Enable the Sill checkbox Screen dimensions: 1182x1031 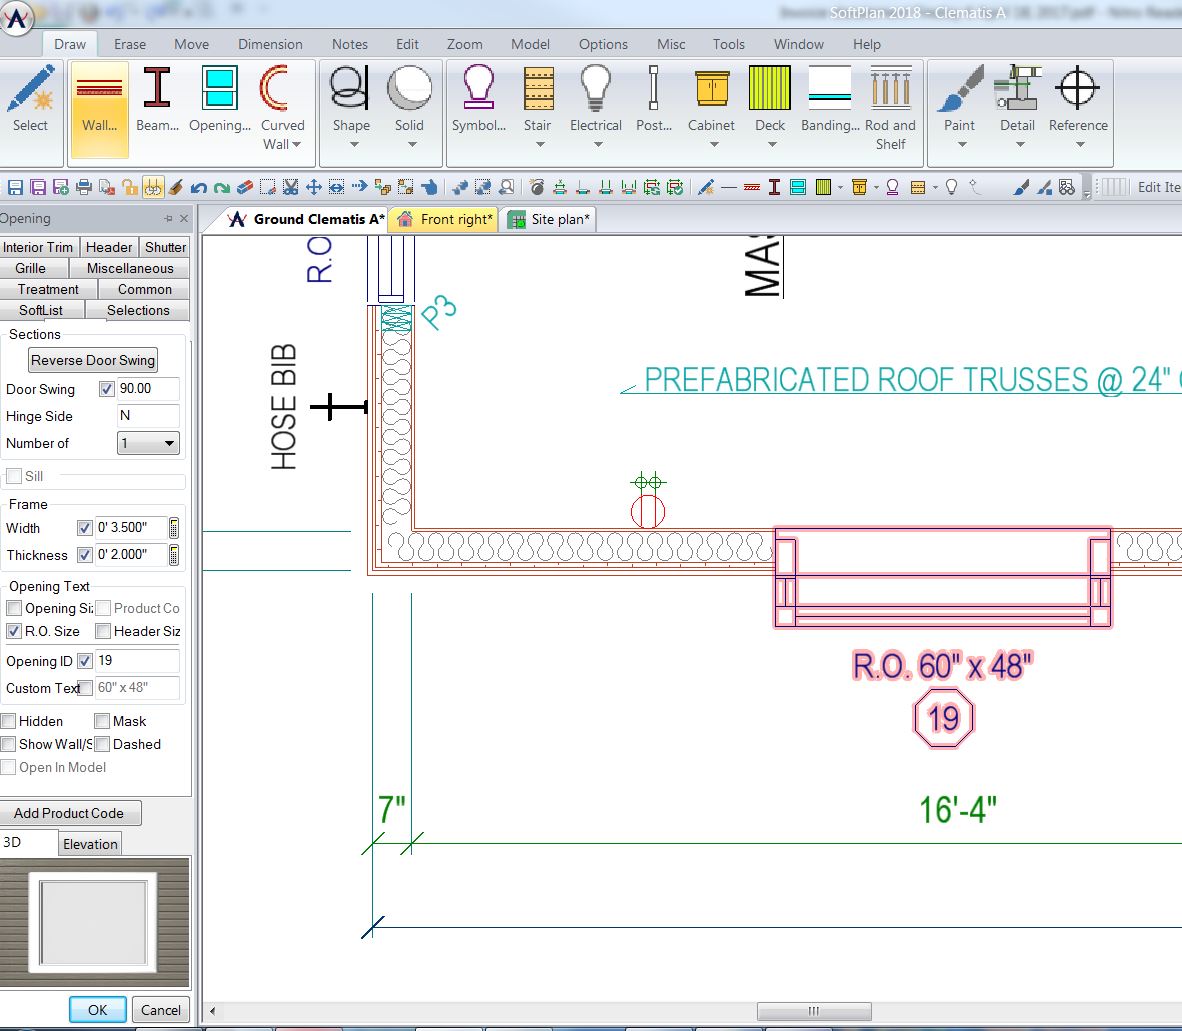pyautogui.click(x=12, y=476)
